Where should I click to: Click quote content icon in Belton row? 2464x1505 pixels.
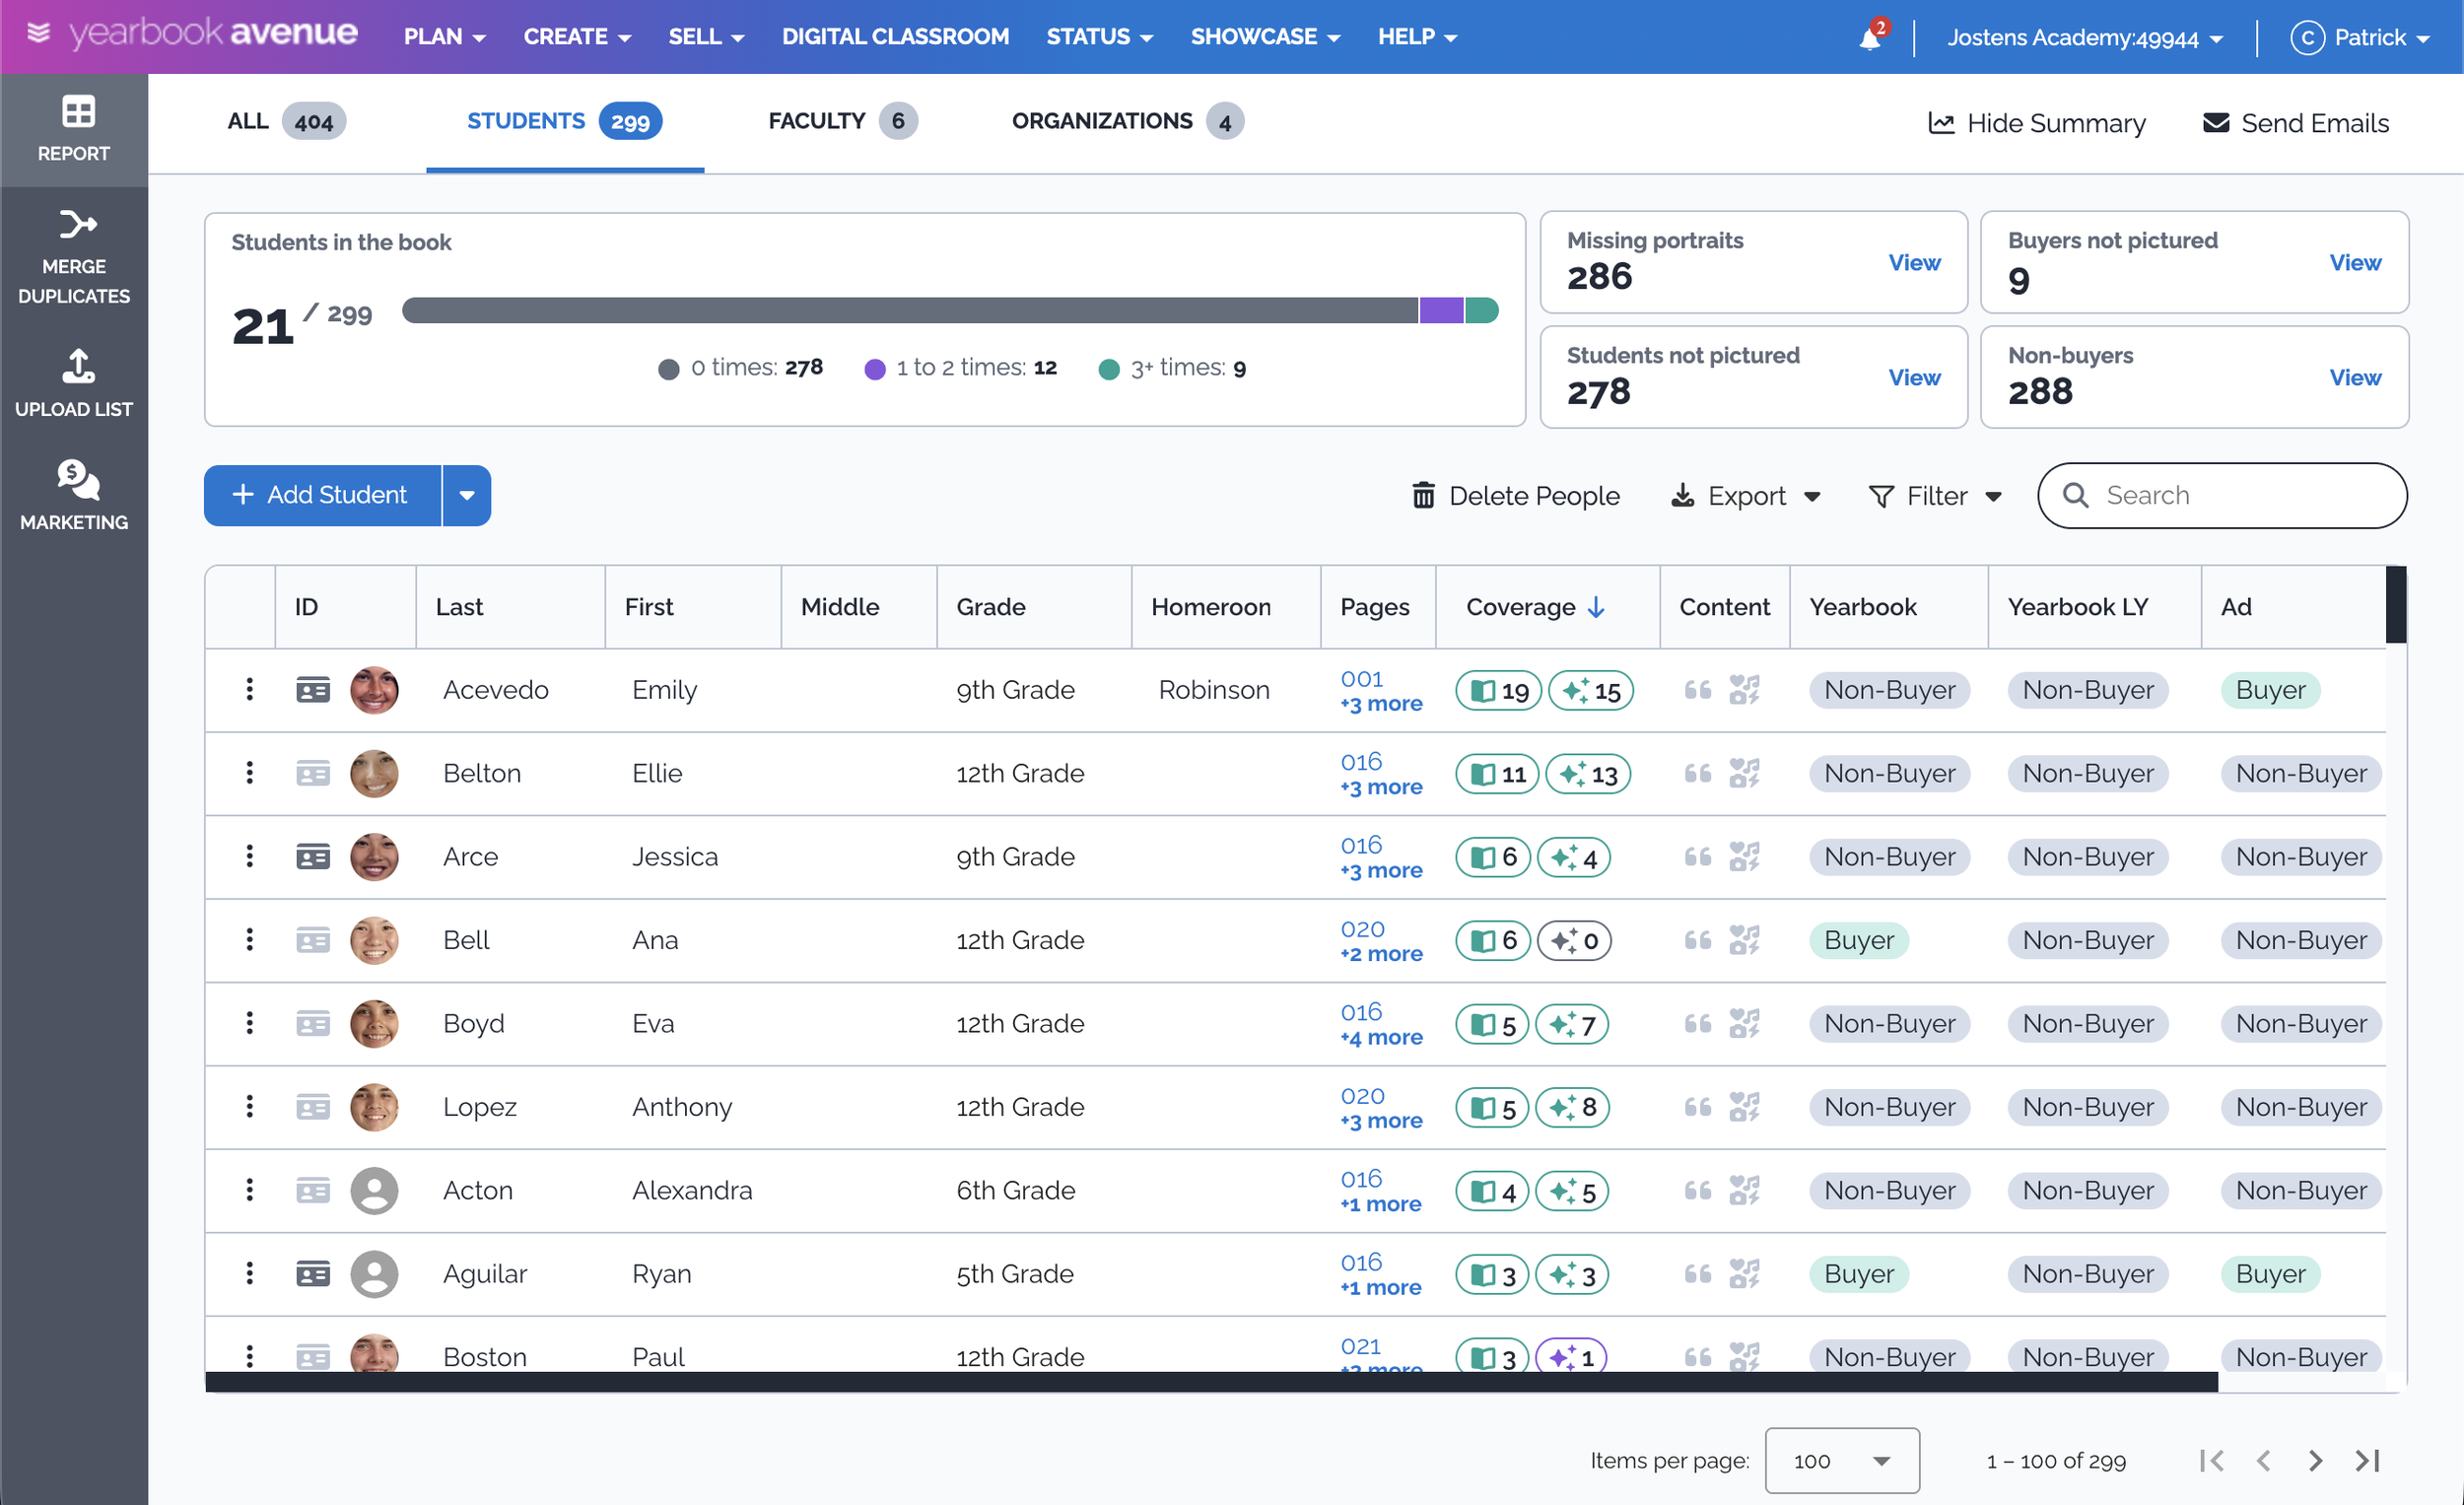click(x=1697, y=773)
